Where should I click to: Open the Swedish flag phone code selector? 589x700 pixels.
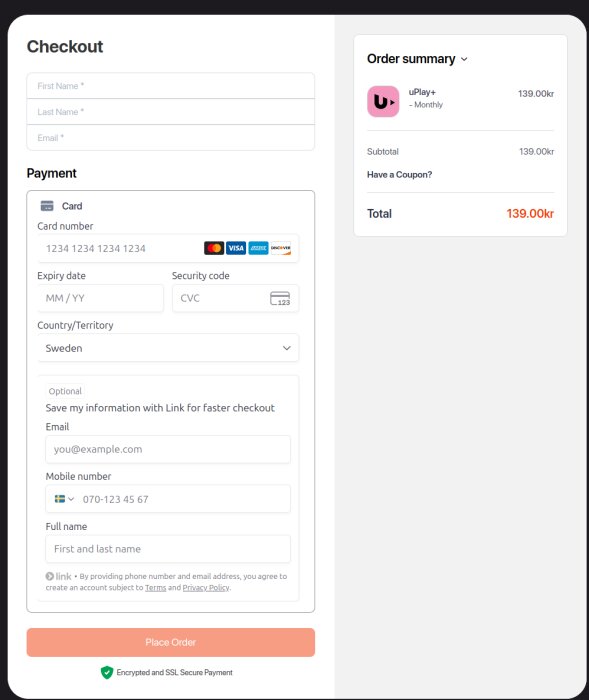click(64, 499)
